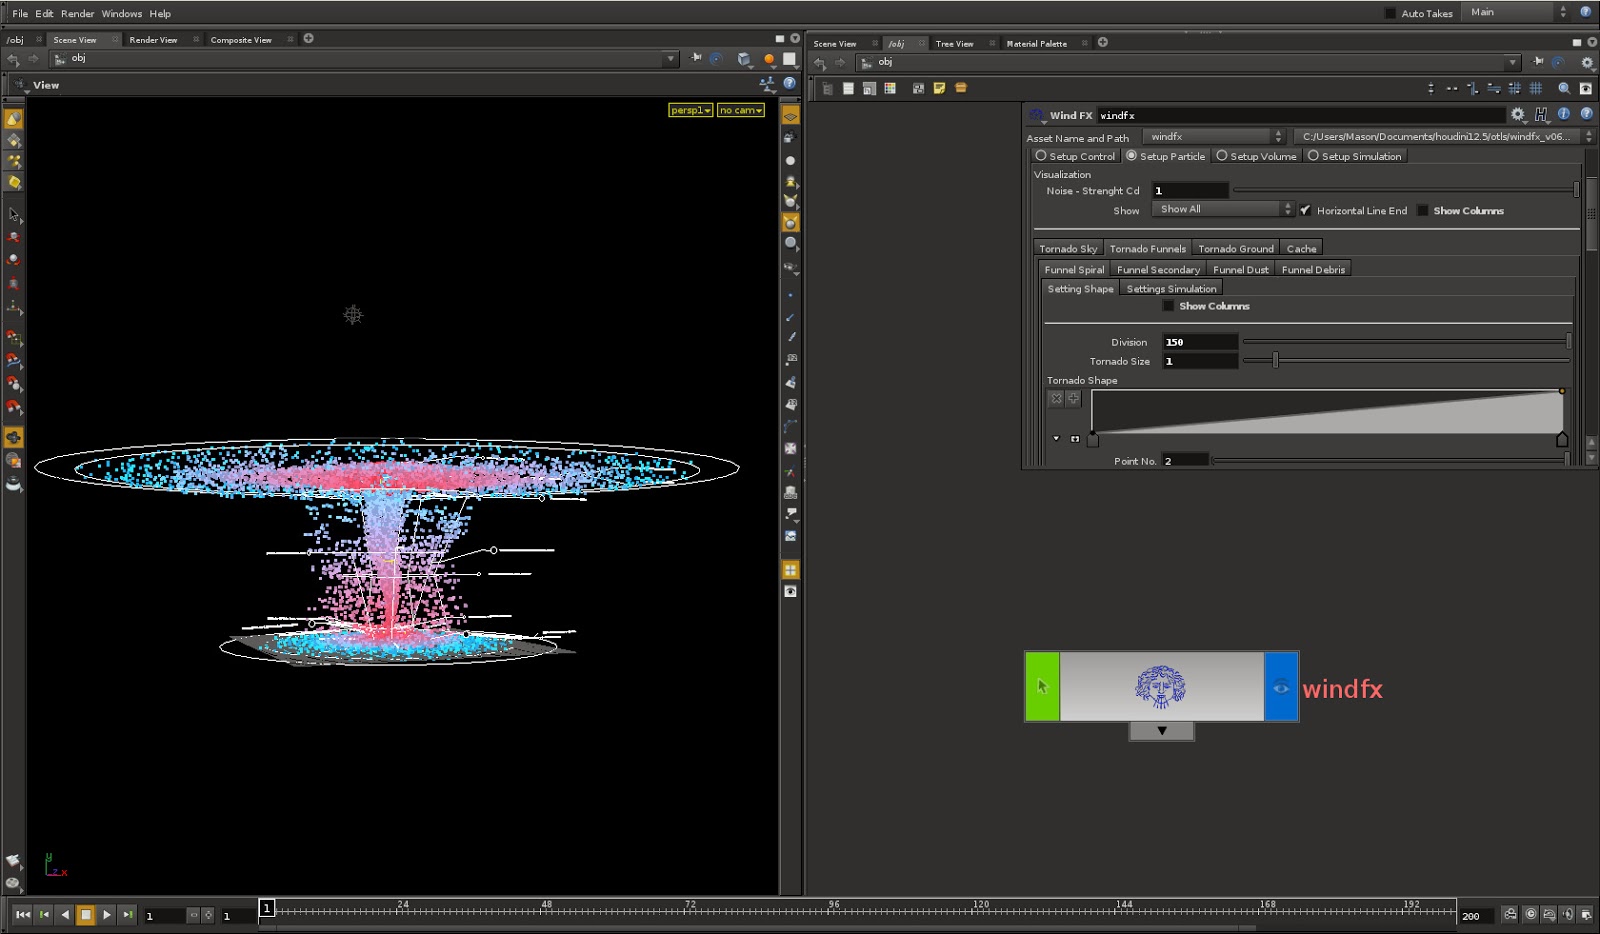The image size is (1600, 934).
Task: Select the Setup Particle radio option
Action: pos(1132,156)
